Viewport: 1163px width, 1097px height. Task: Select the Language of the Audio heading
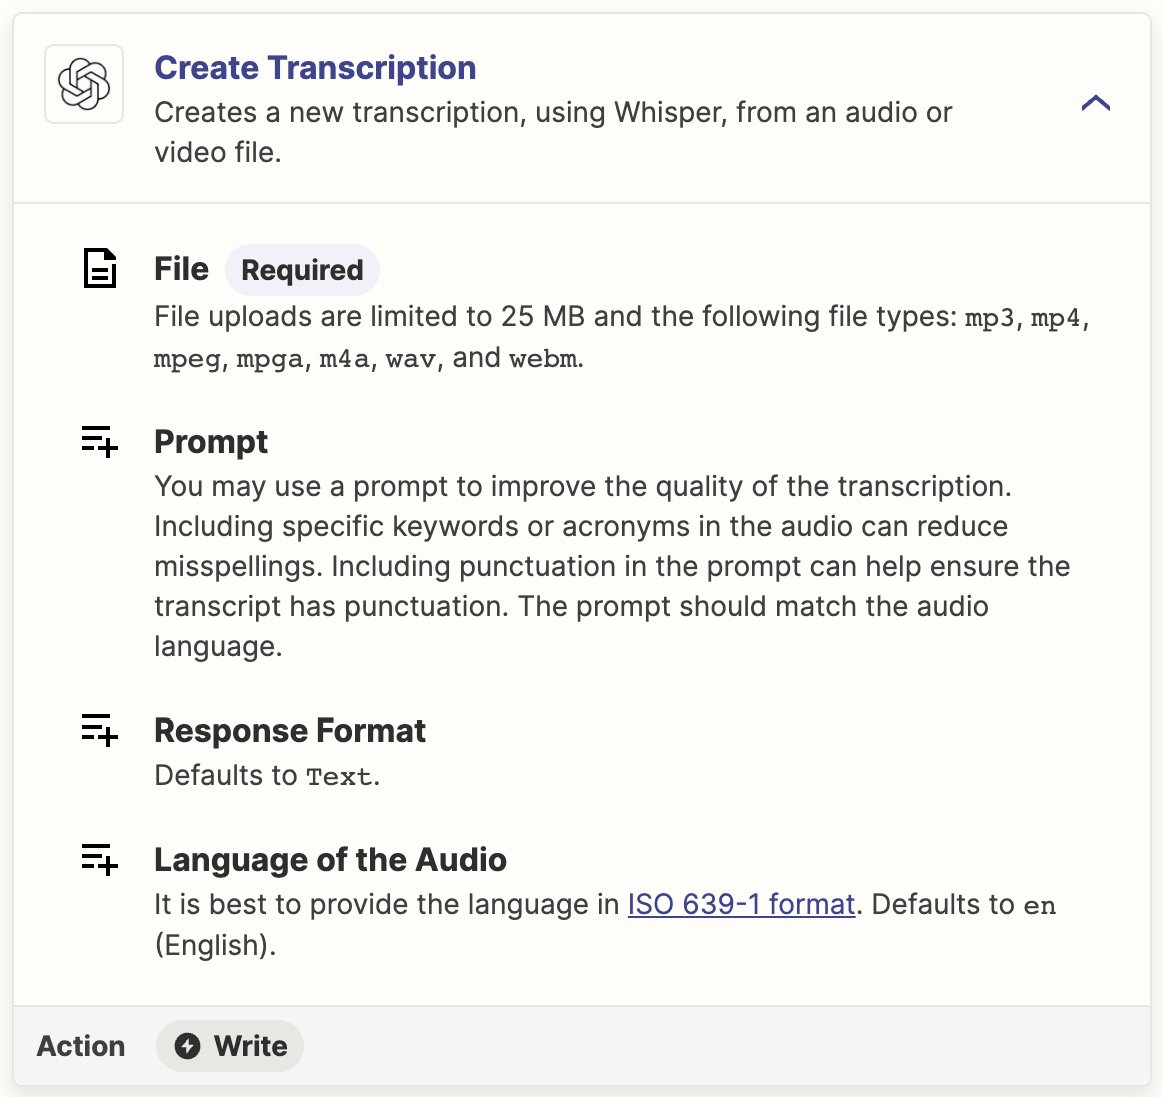(330, 860)
